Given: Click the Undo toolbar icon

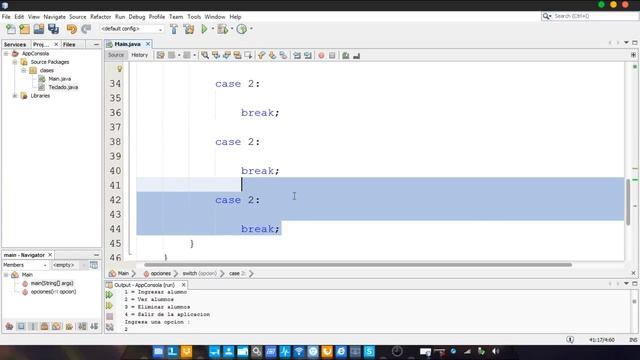Looking at the screenshot, I should pyautogui.click(x=71, y=29).
